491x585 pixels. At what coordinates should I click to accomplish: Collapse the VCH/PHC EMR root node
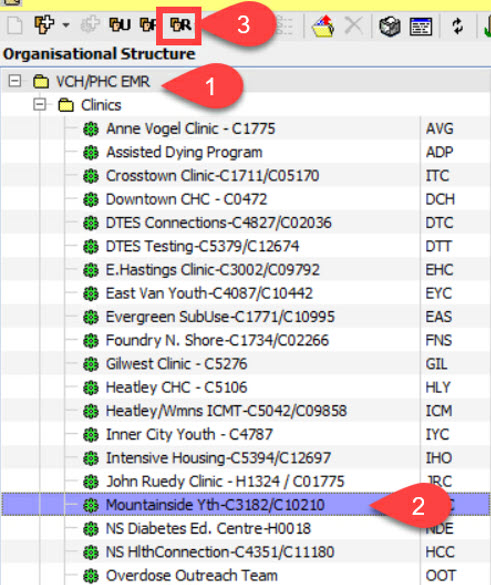click(x=15, y=81)
